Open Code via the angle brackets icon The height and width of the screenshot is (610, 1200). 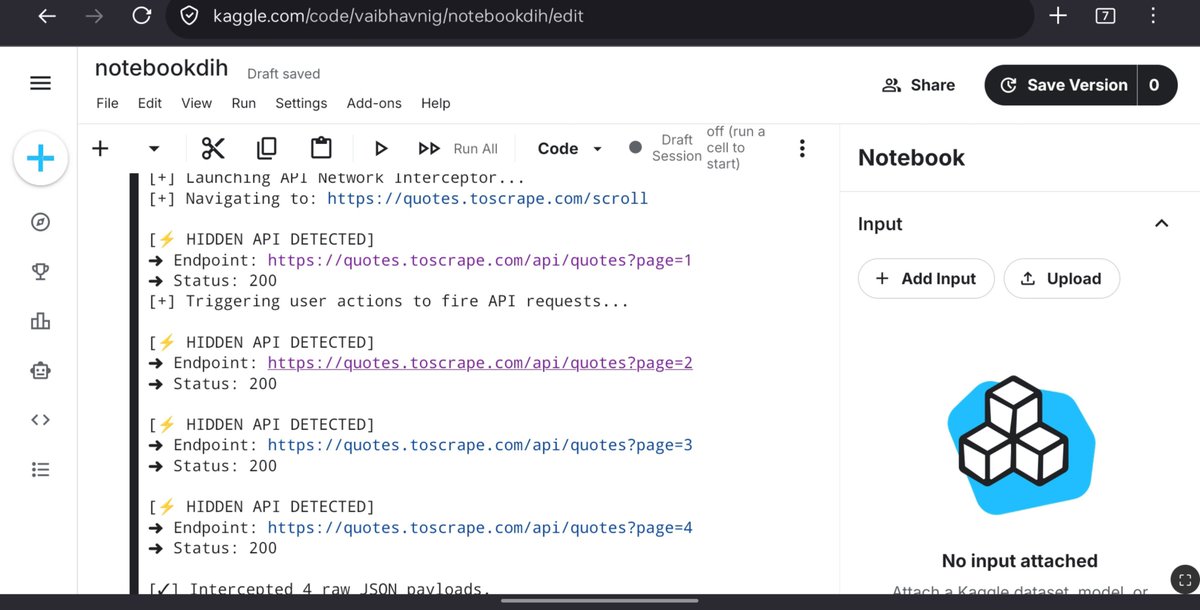(x=40, y=420)
